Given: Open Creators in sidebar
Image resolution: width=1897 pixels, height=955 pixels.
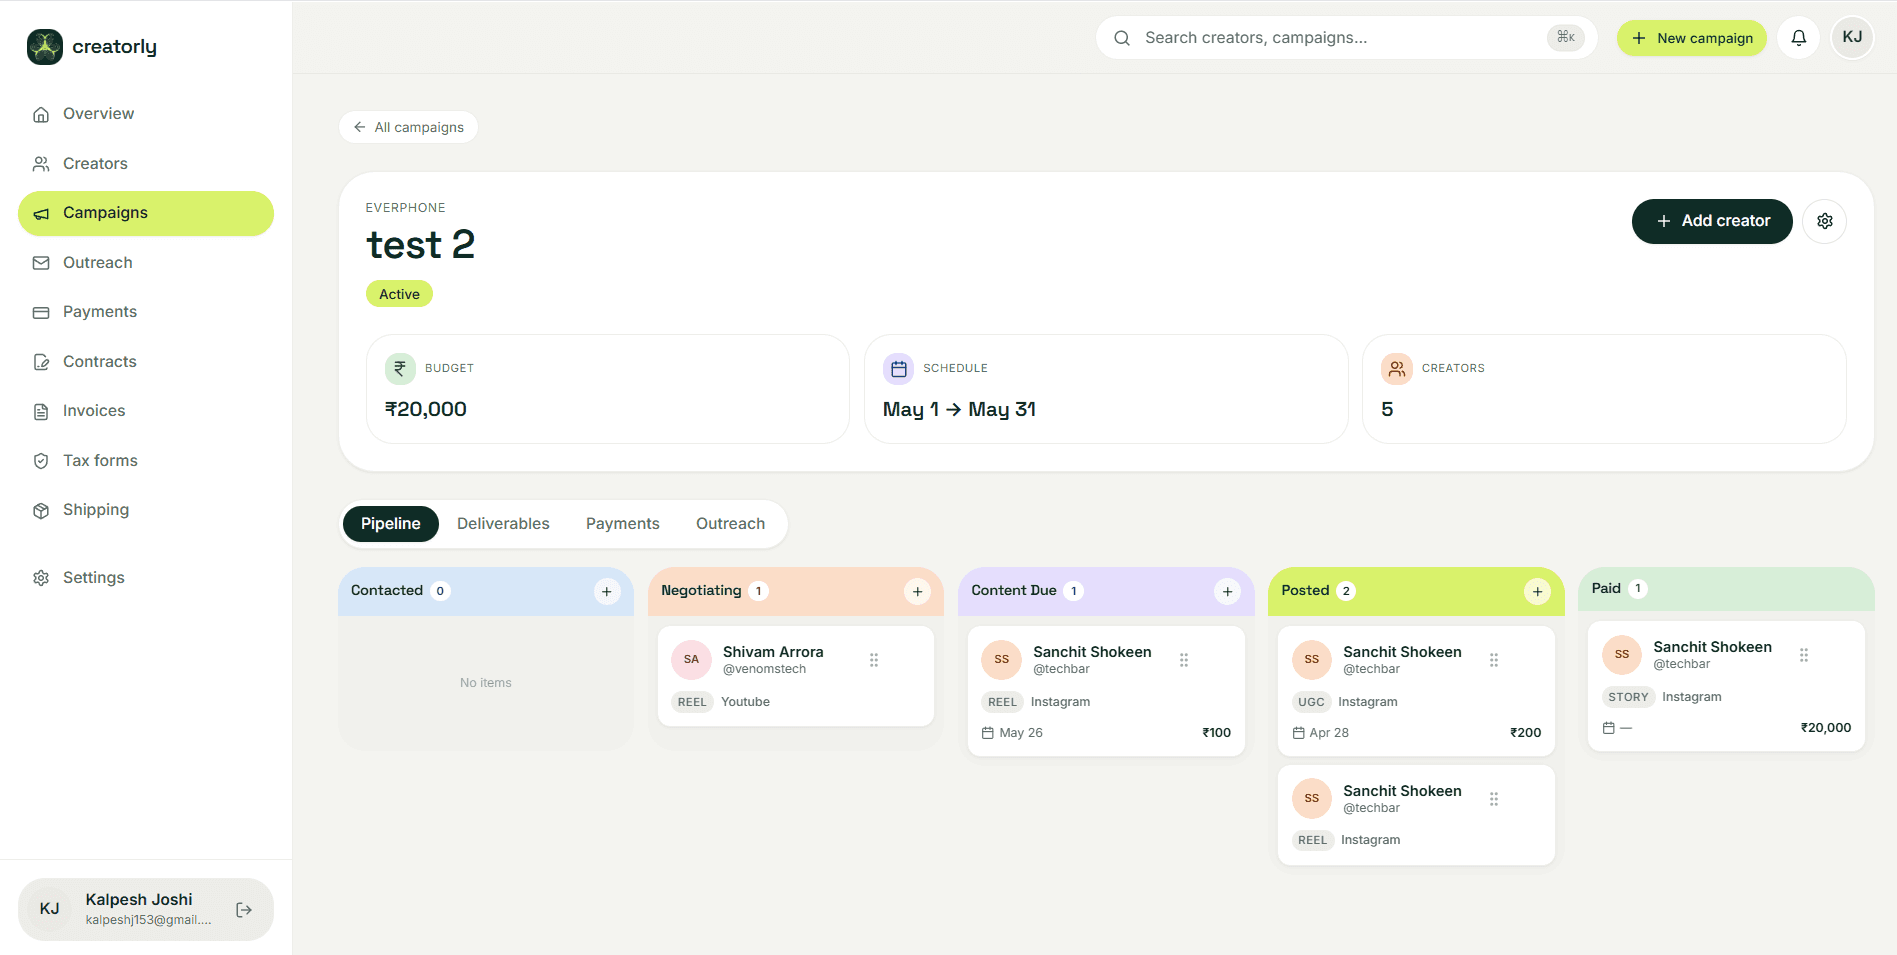Looking at the screenshot, I should pos(146,164).
